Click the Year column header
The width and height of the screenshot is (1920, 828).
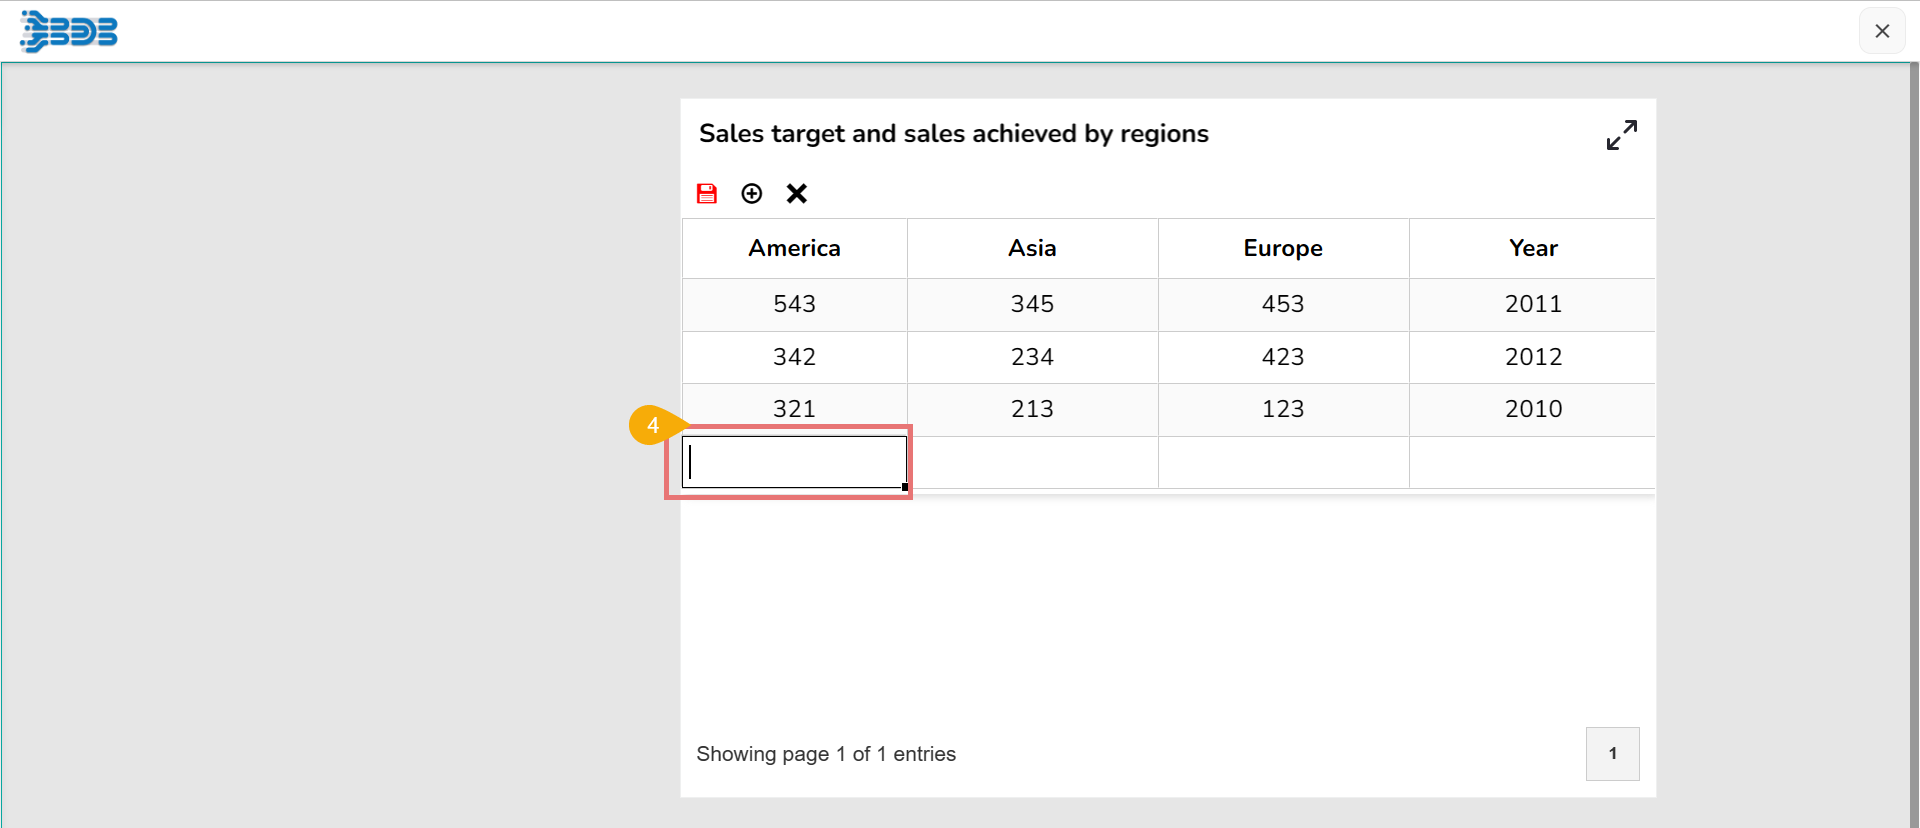click(x=1533, y=248)
